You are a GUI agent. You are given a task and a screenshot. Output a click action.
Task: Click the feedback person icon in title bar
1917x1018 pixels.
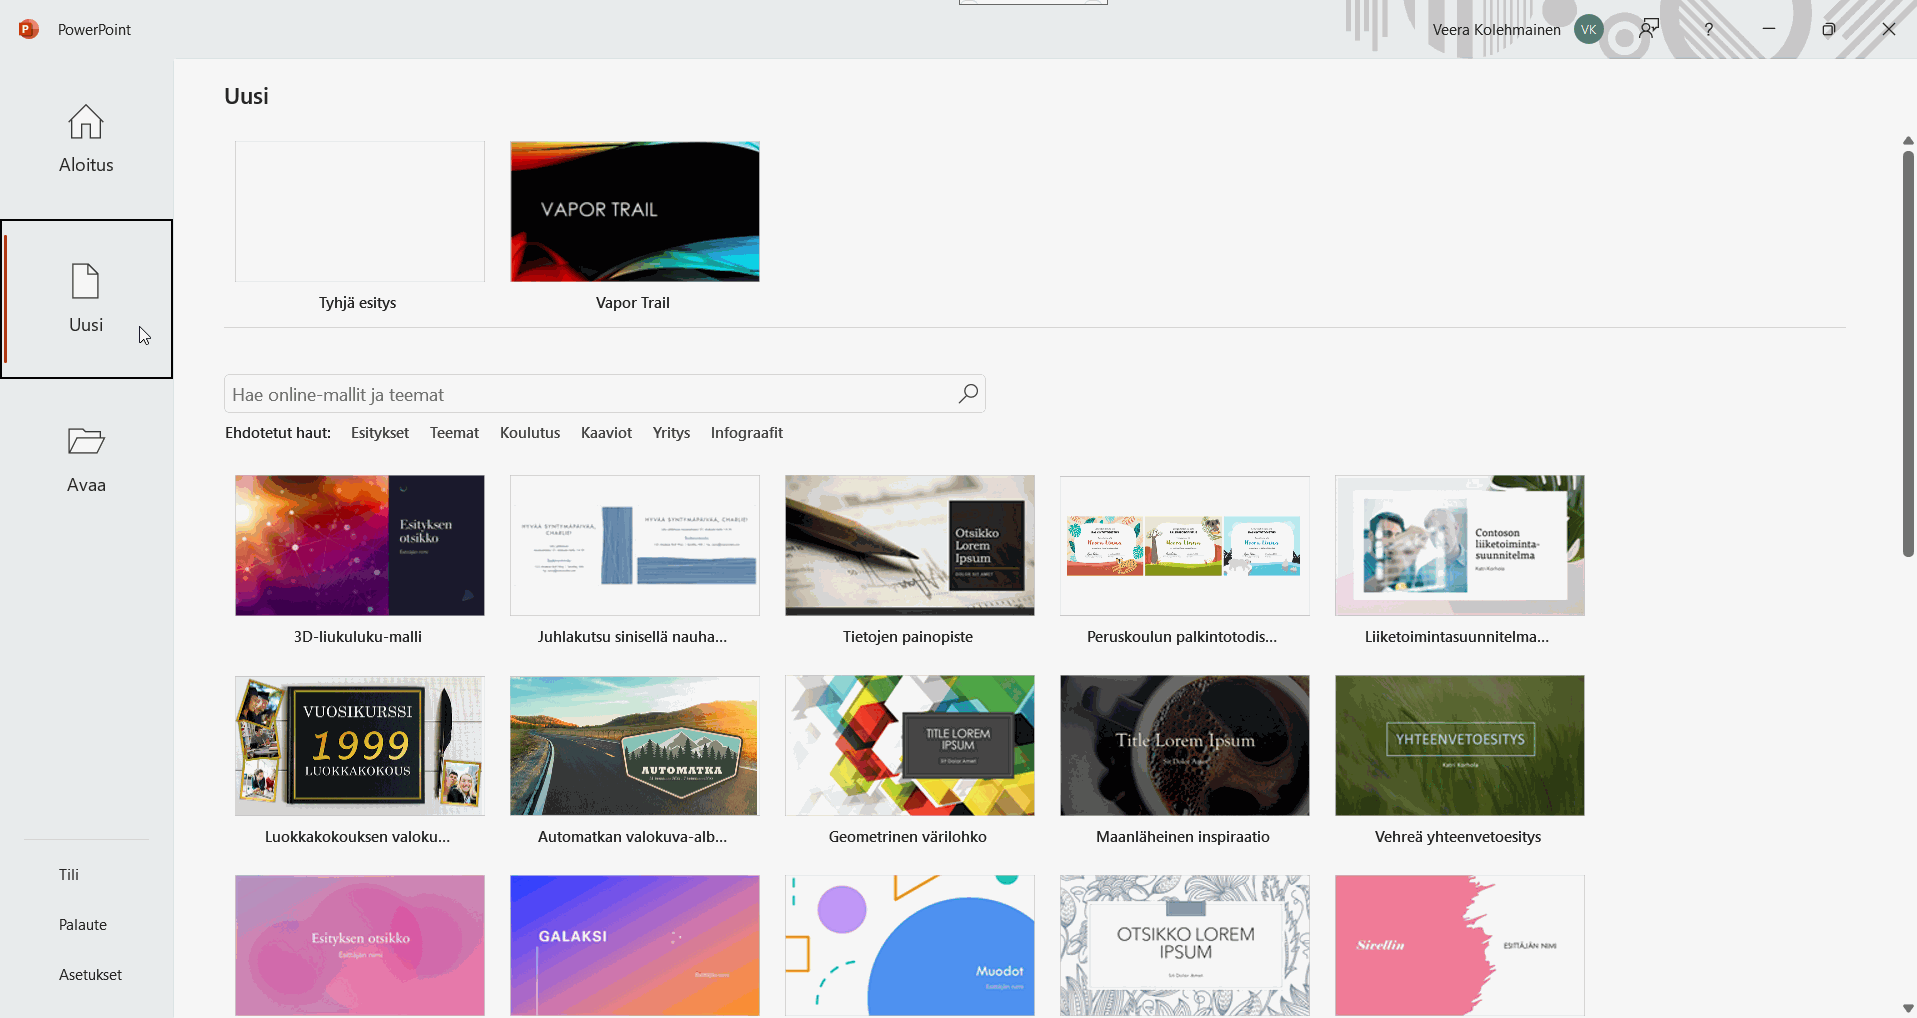[x=1649, y=29]
